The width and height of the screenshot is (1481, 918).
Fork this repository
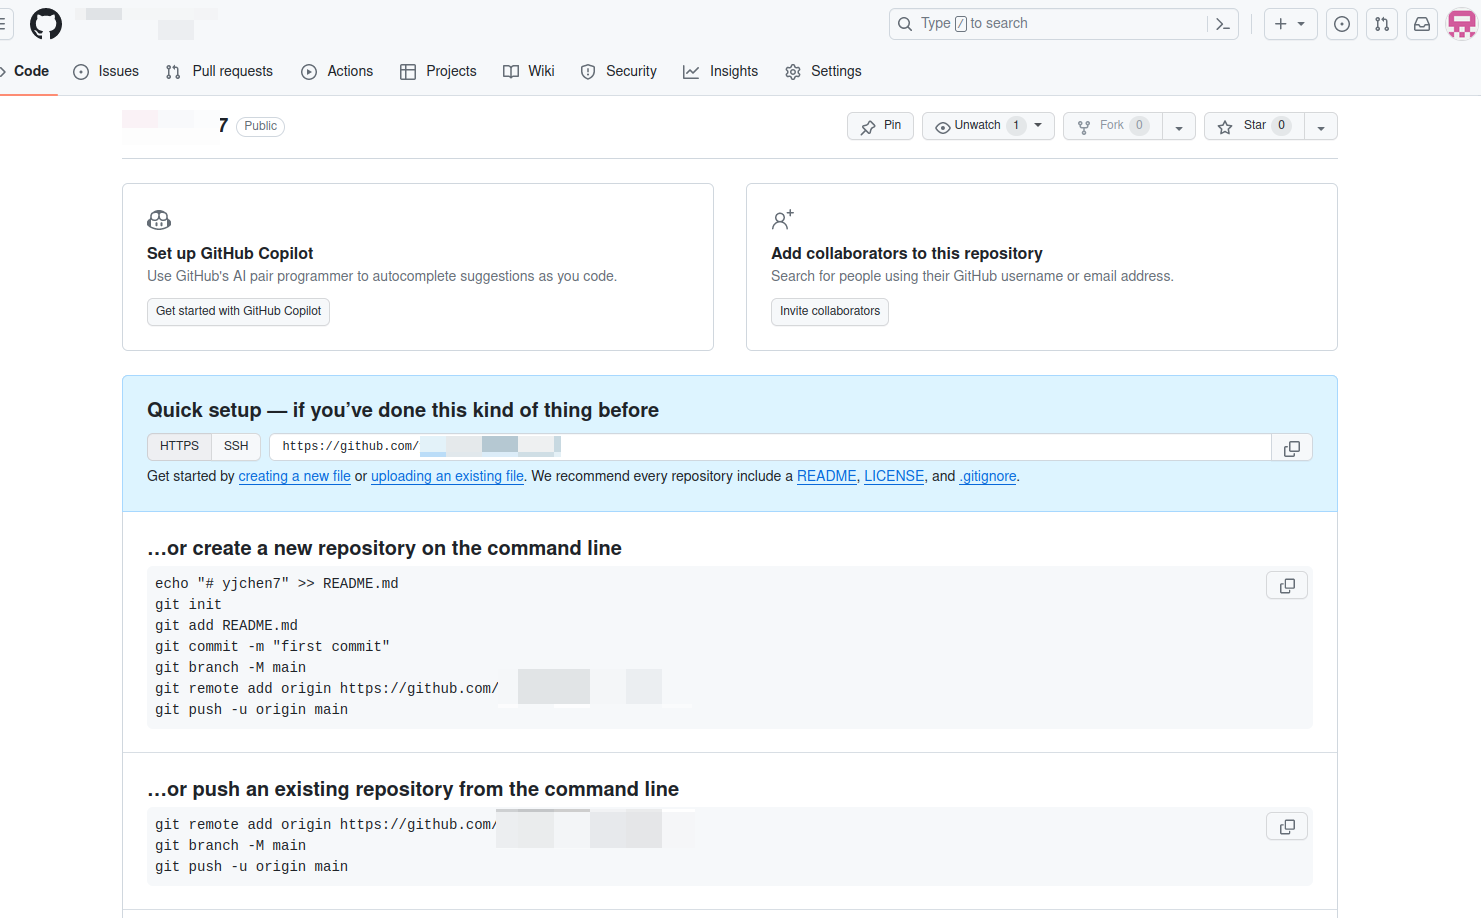point(1113,126)
